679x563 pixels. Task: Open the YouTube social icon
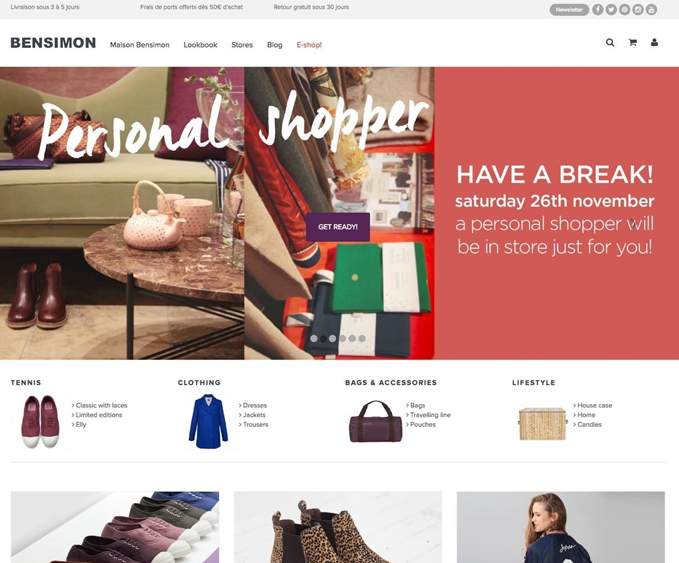pyautogui.click(x=651, y=10)
